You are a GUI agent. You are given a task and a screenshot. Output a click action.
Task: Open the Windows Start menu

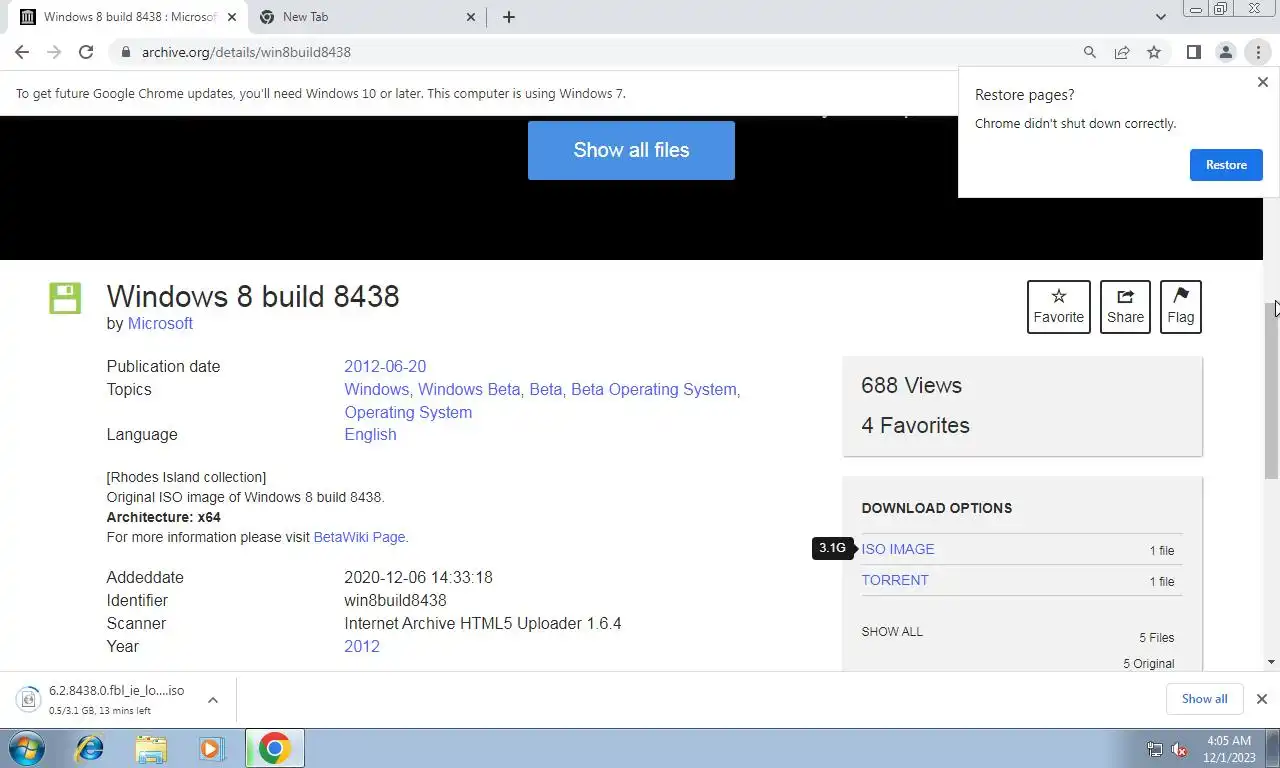26,748
